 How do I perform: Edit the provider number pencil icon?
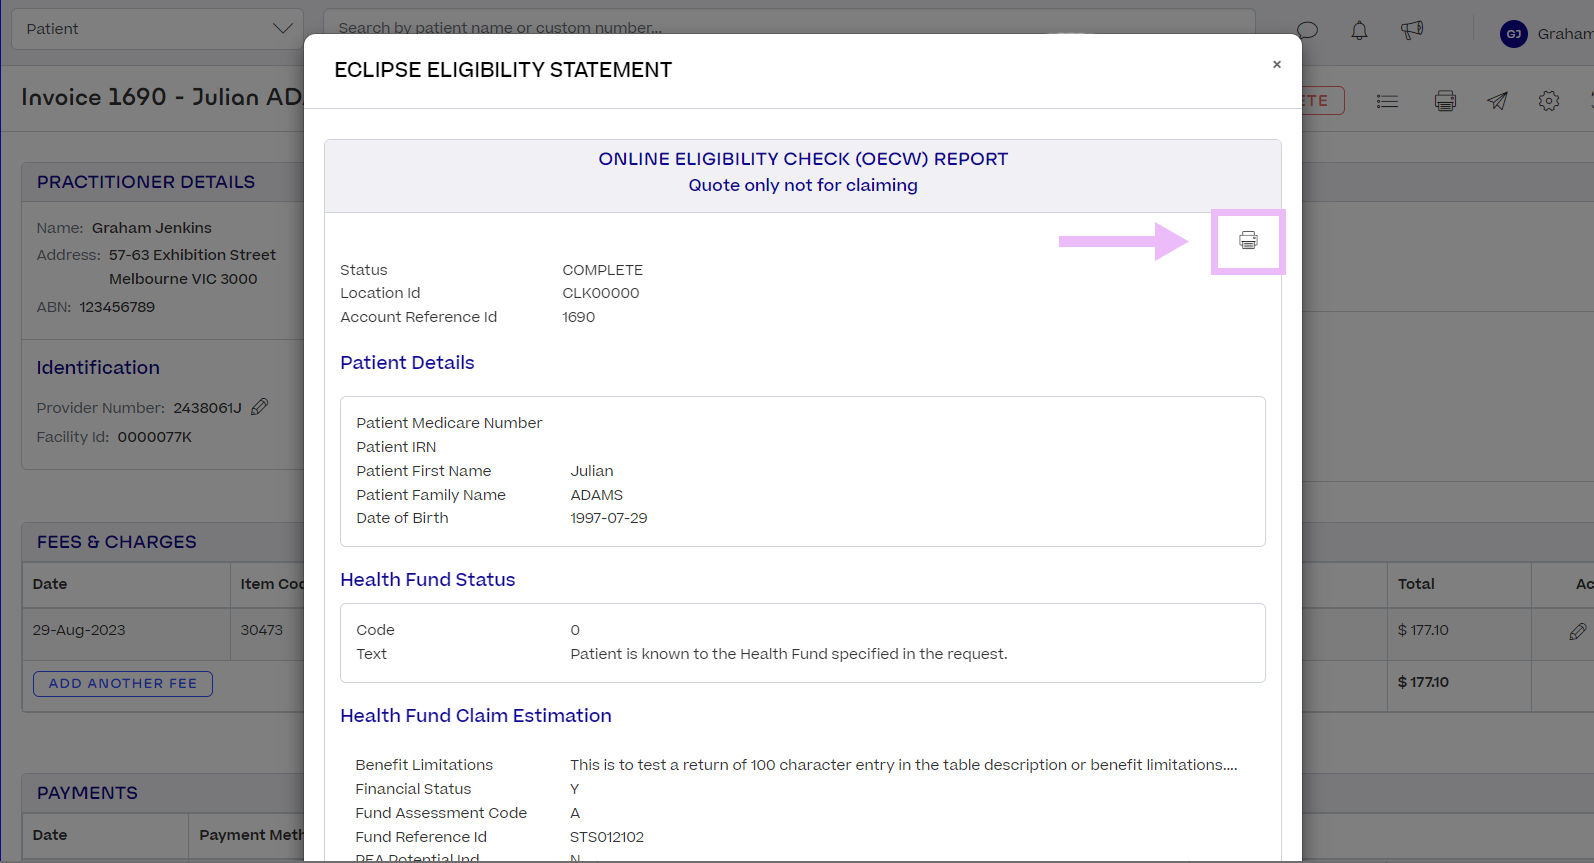click(x=260, y=407)
